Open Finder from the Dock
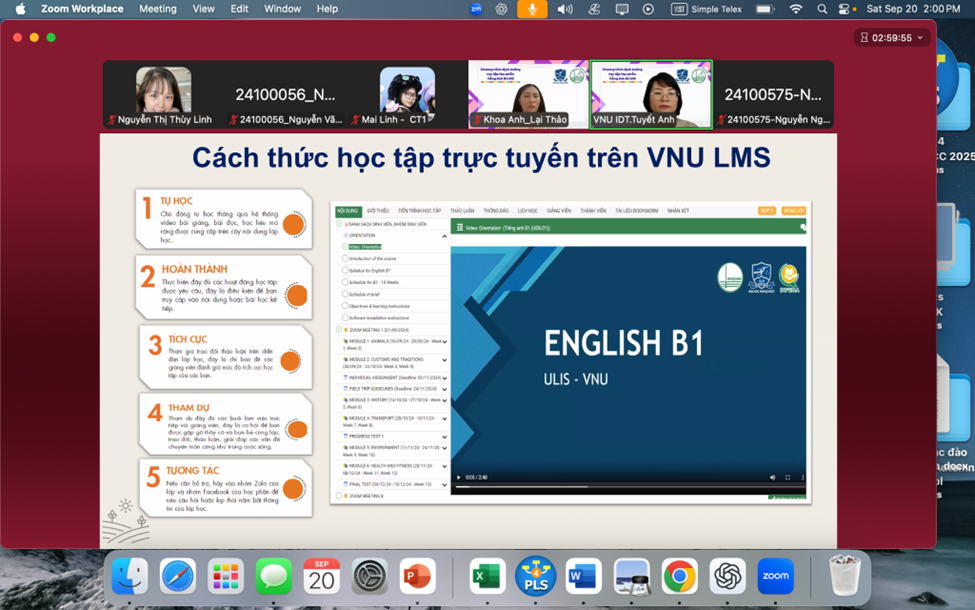This screenshot has height=610, width=975. [x=130, y=576]
